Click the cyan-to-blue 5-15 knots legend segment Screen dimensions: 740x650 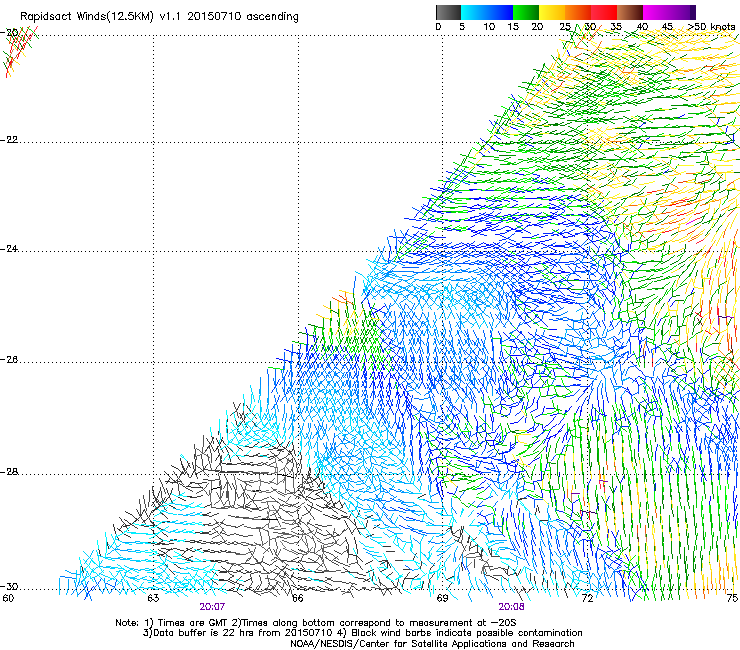(x=487, y=12)
